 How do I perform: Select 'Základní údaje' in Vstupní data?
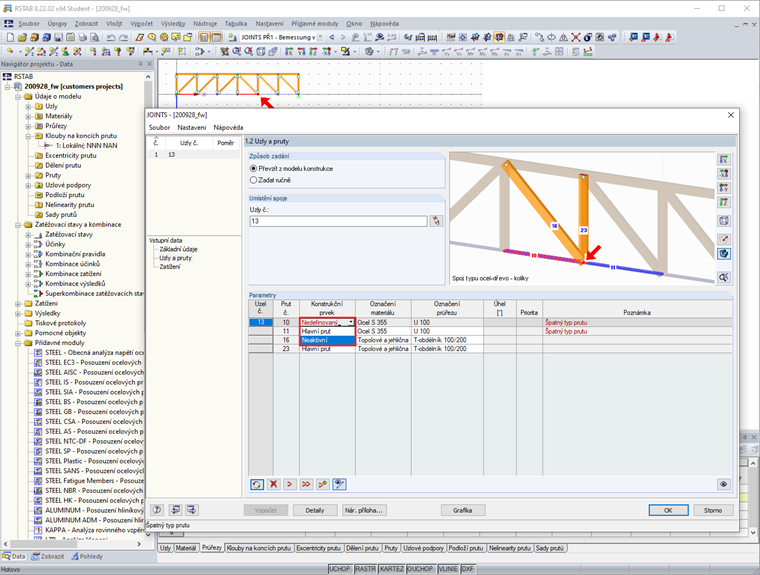click(178, 249)
